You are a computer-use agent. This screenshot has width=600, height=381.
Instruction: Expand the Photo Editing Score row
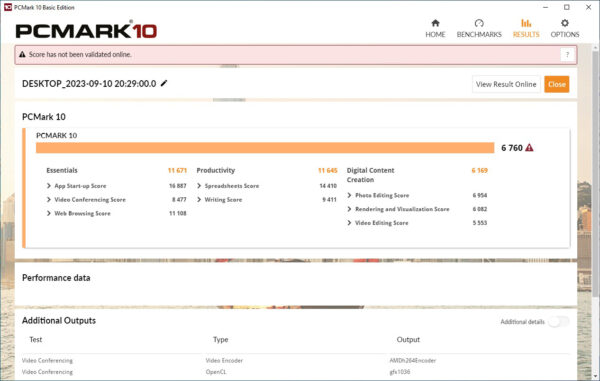349,195
